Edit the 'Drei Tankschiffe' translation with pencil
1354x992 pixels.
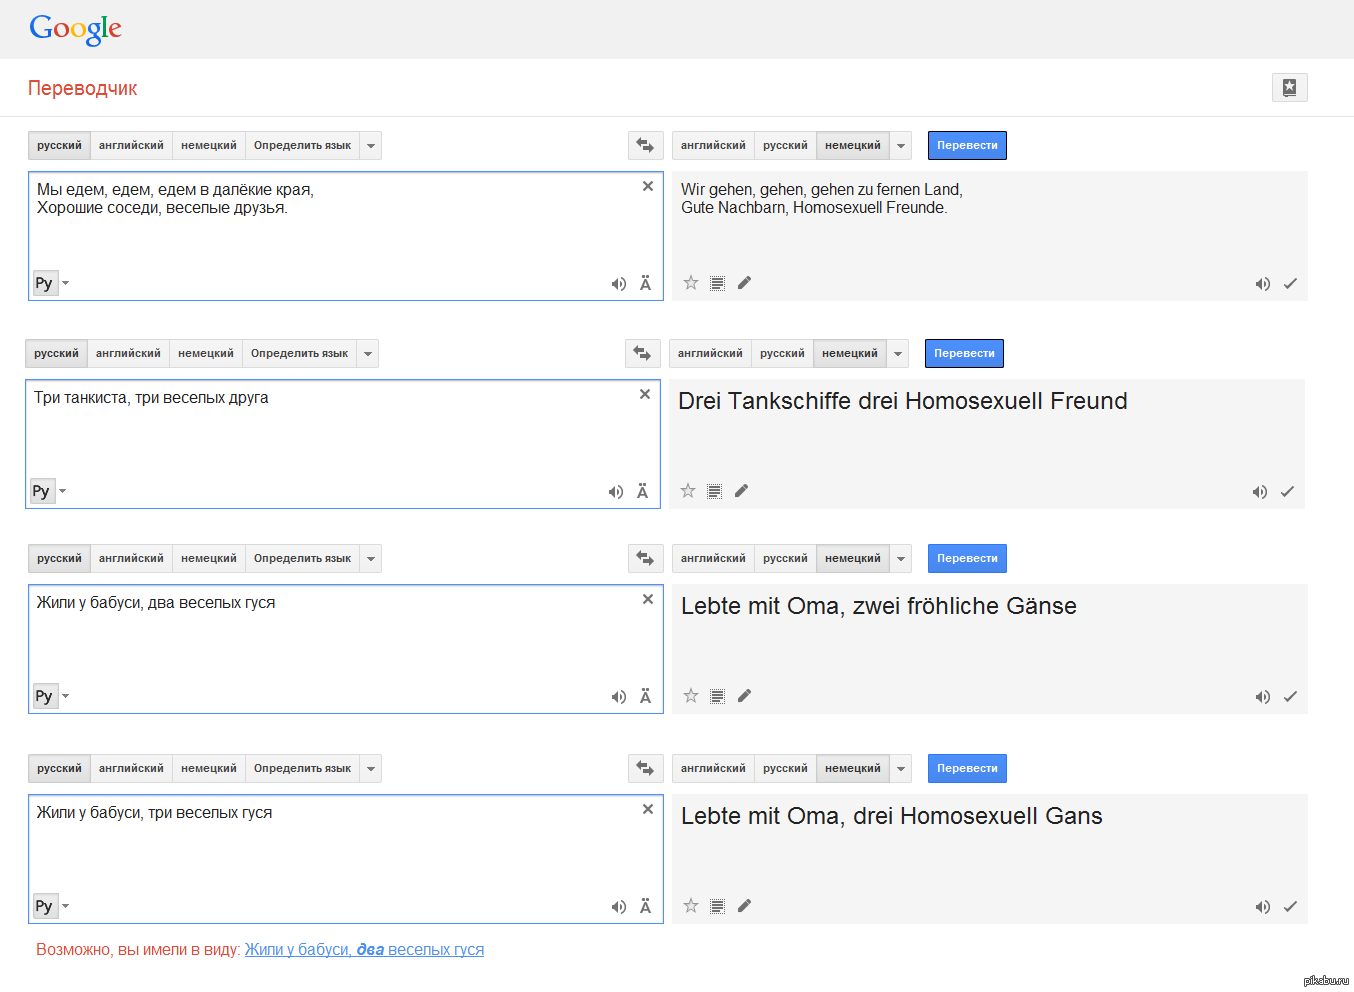(741, 491)
